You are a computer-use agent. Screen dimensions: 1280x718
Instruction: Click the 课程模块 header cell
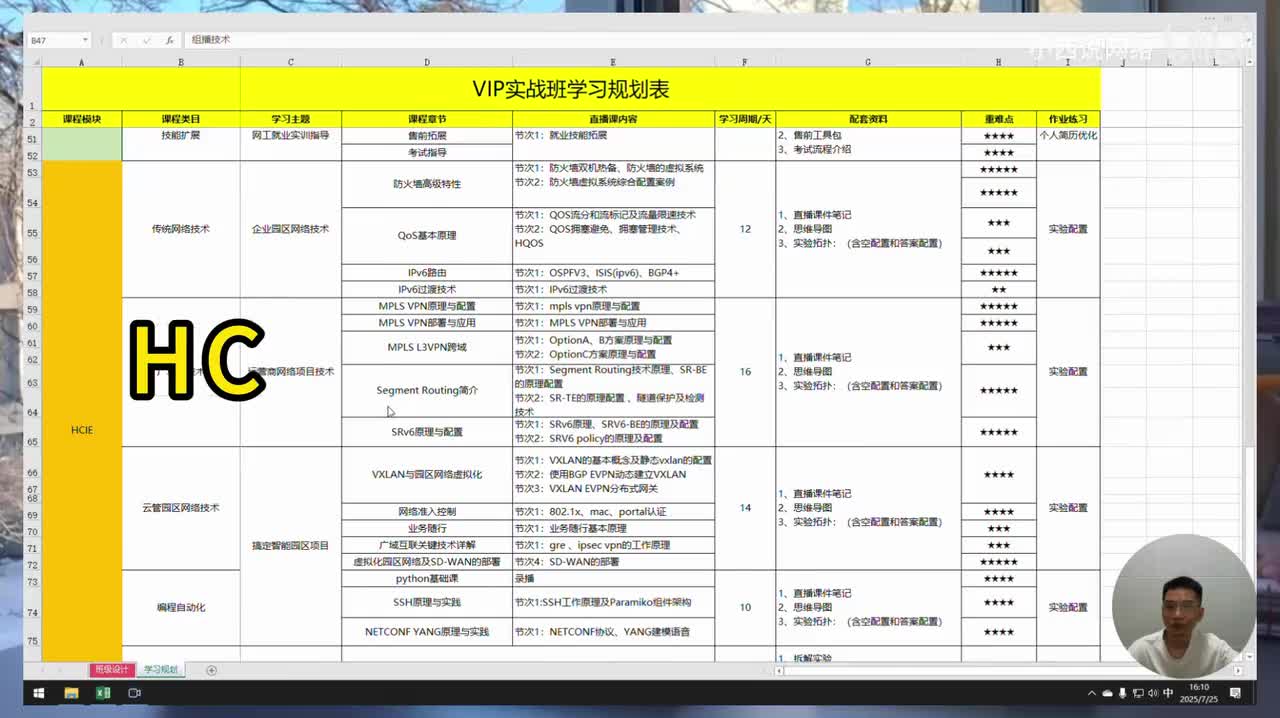pyautogui.click(x=81, y=119)
